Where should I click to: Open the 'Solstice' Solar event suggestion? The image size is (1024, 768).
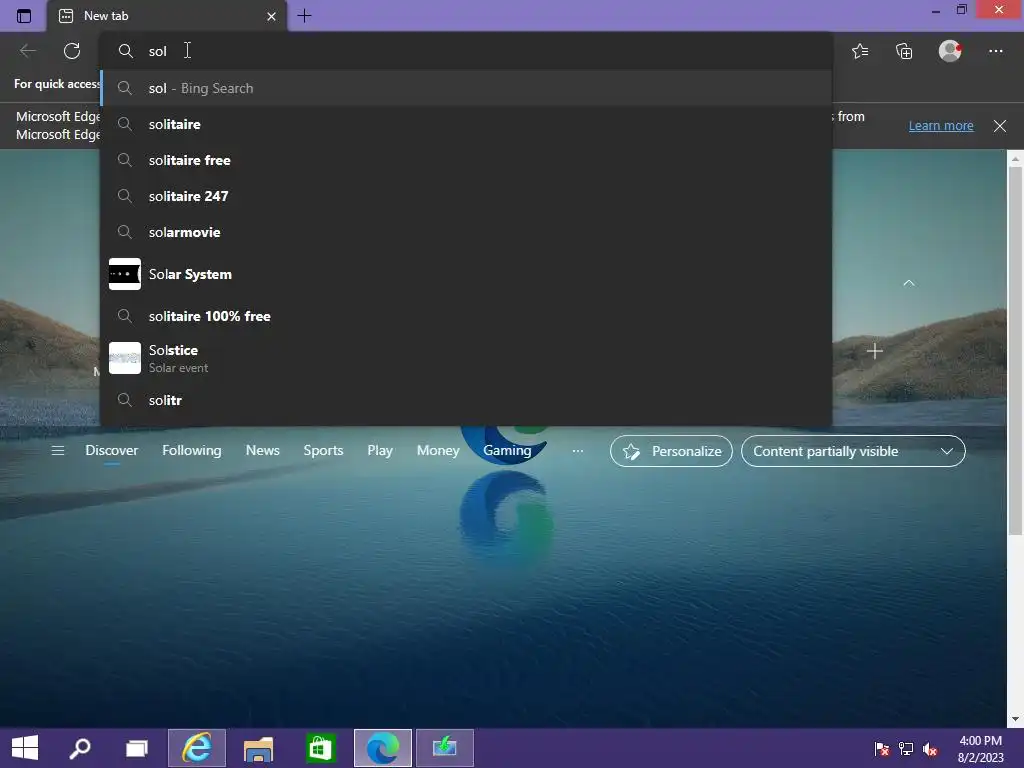(x=466, y=358)
